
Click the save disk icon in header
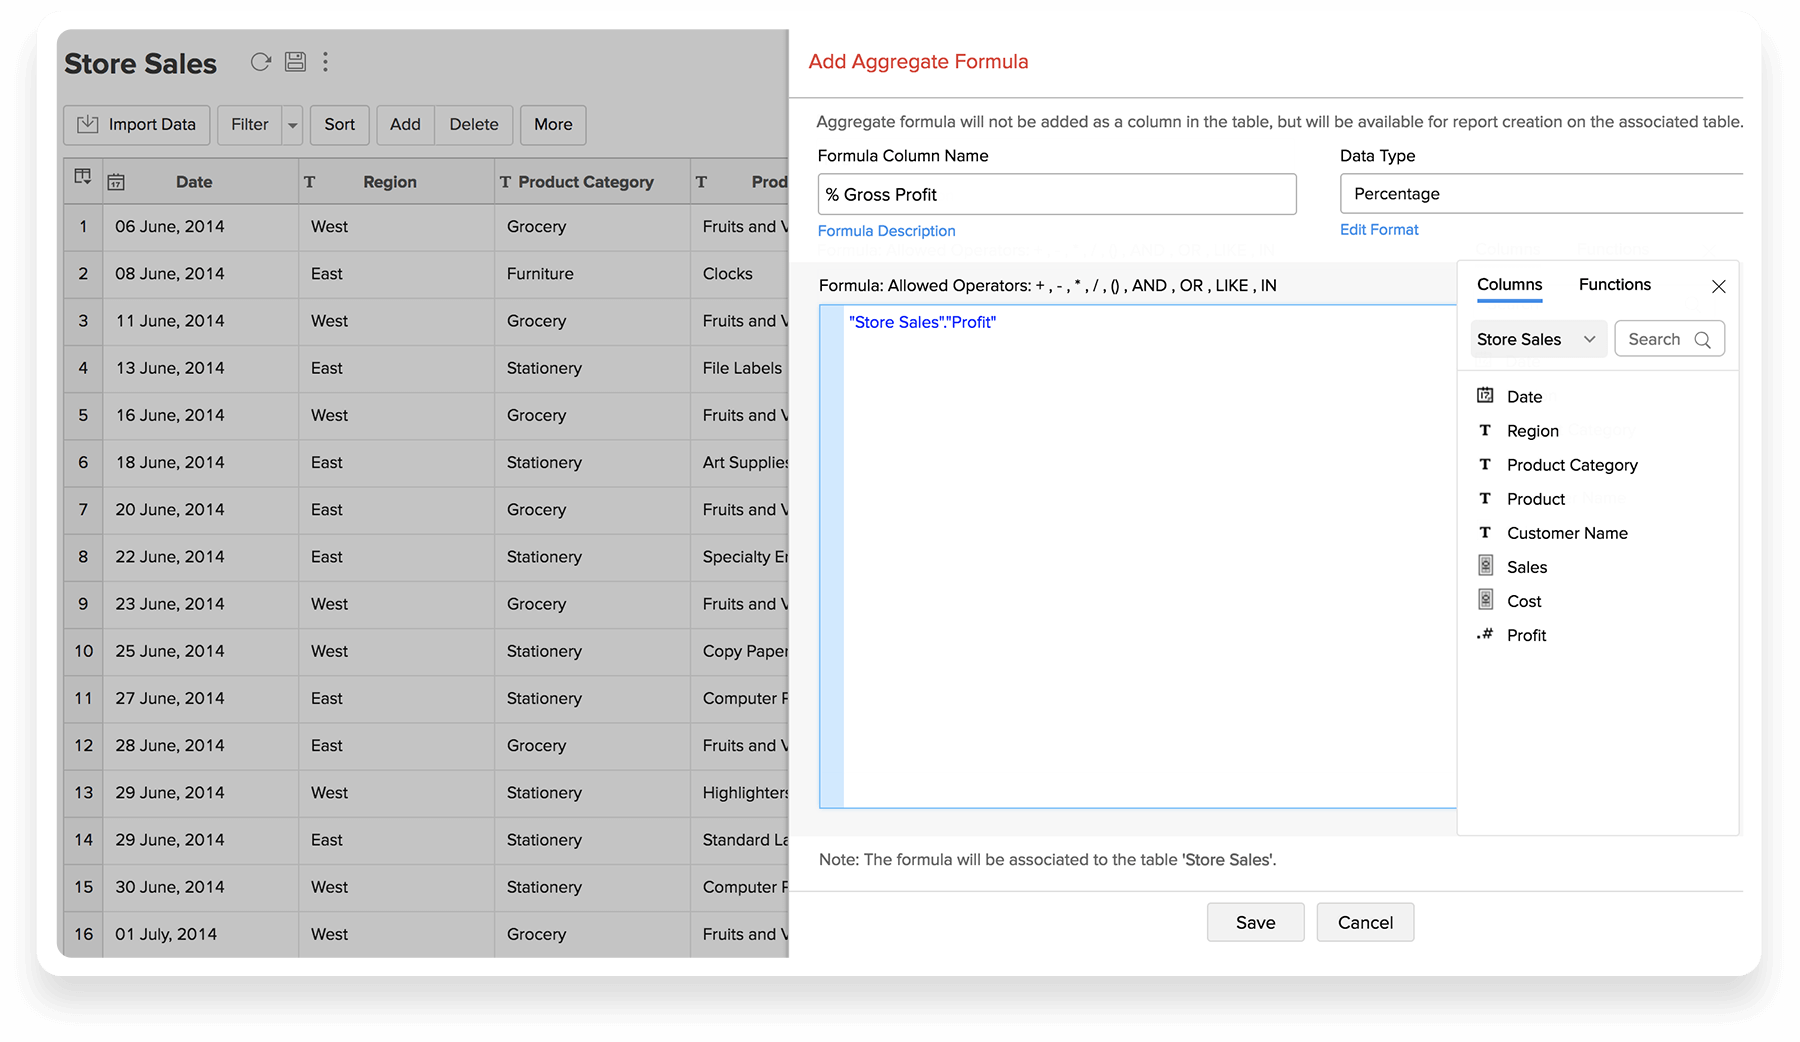(295, 62)
